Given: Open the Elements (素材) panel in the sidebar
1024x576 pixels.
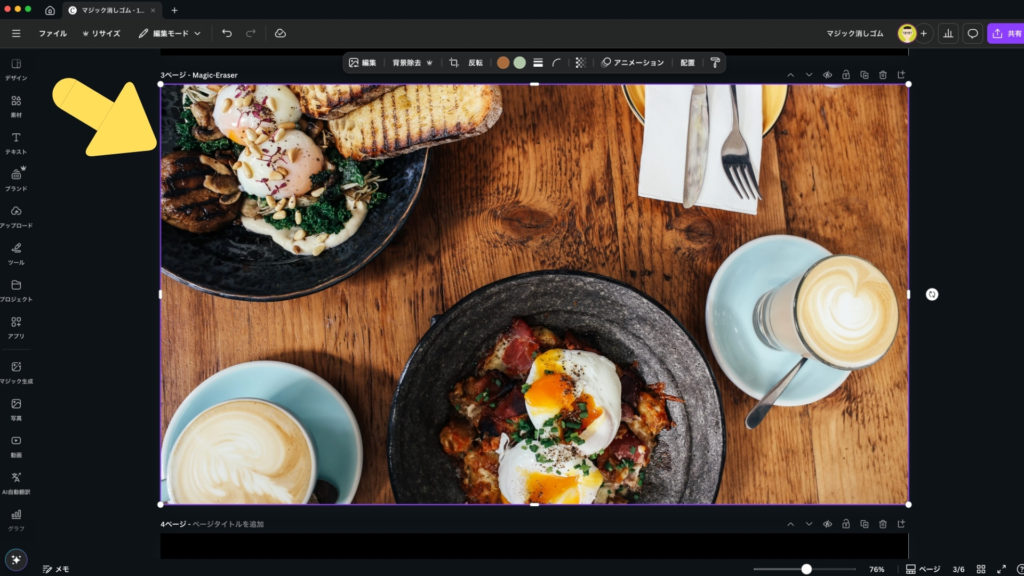Looking at the screenshot, I should [16, 106].
